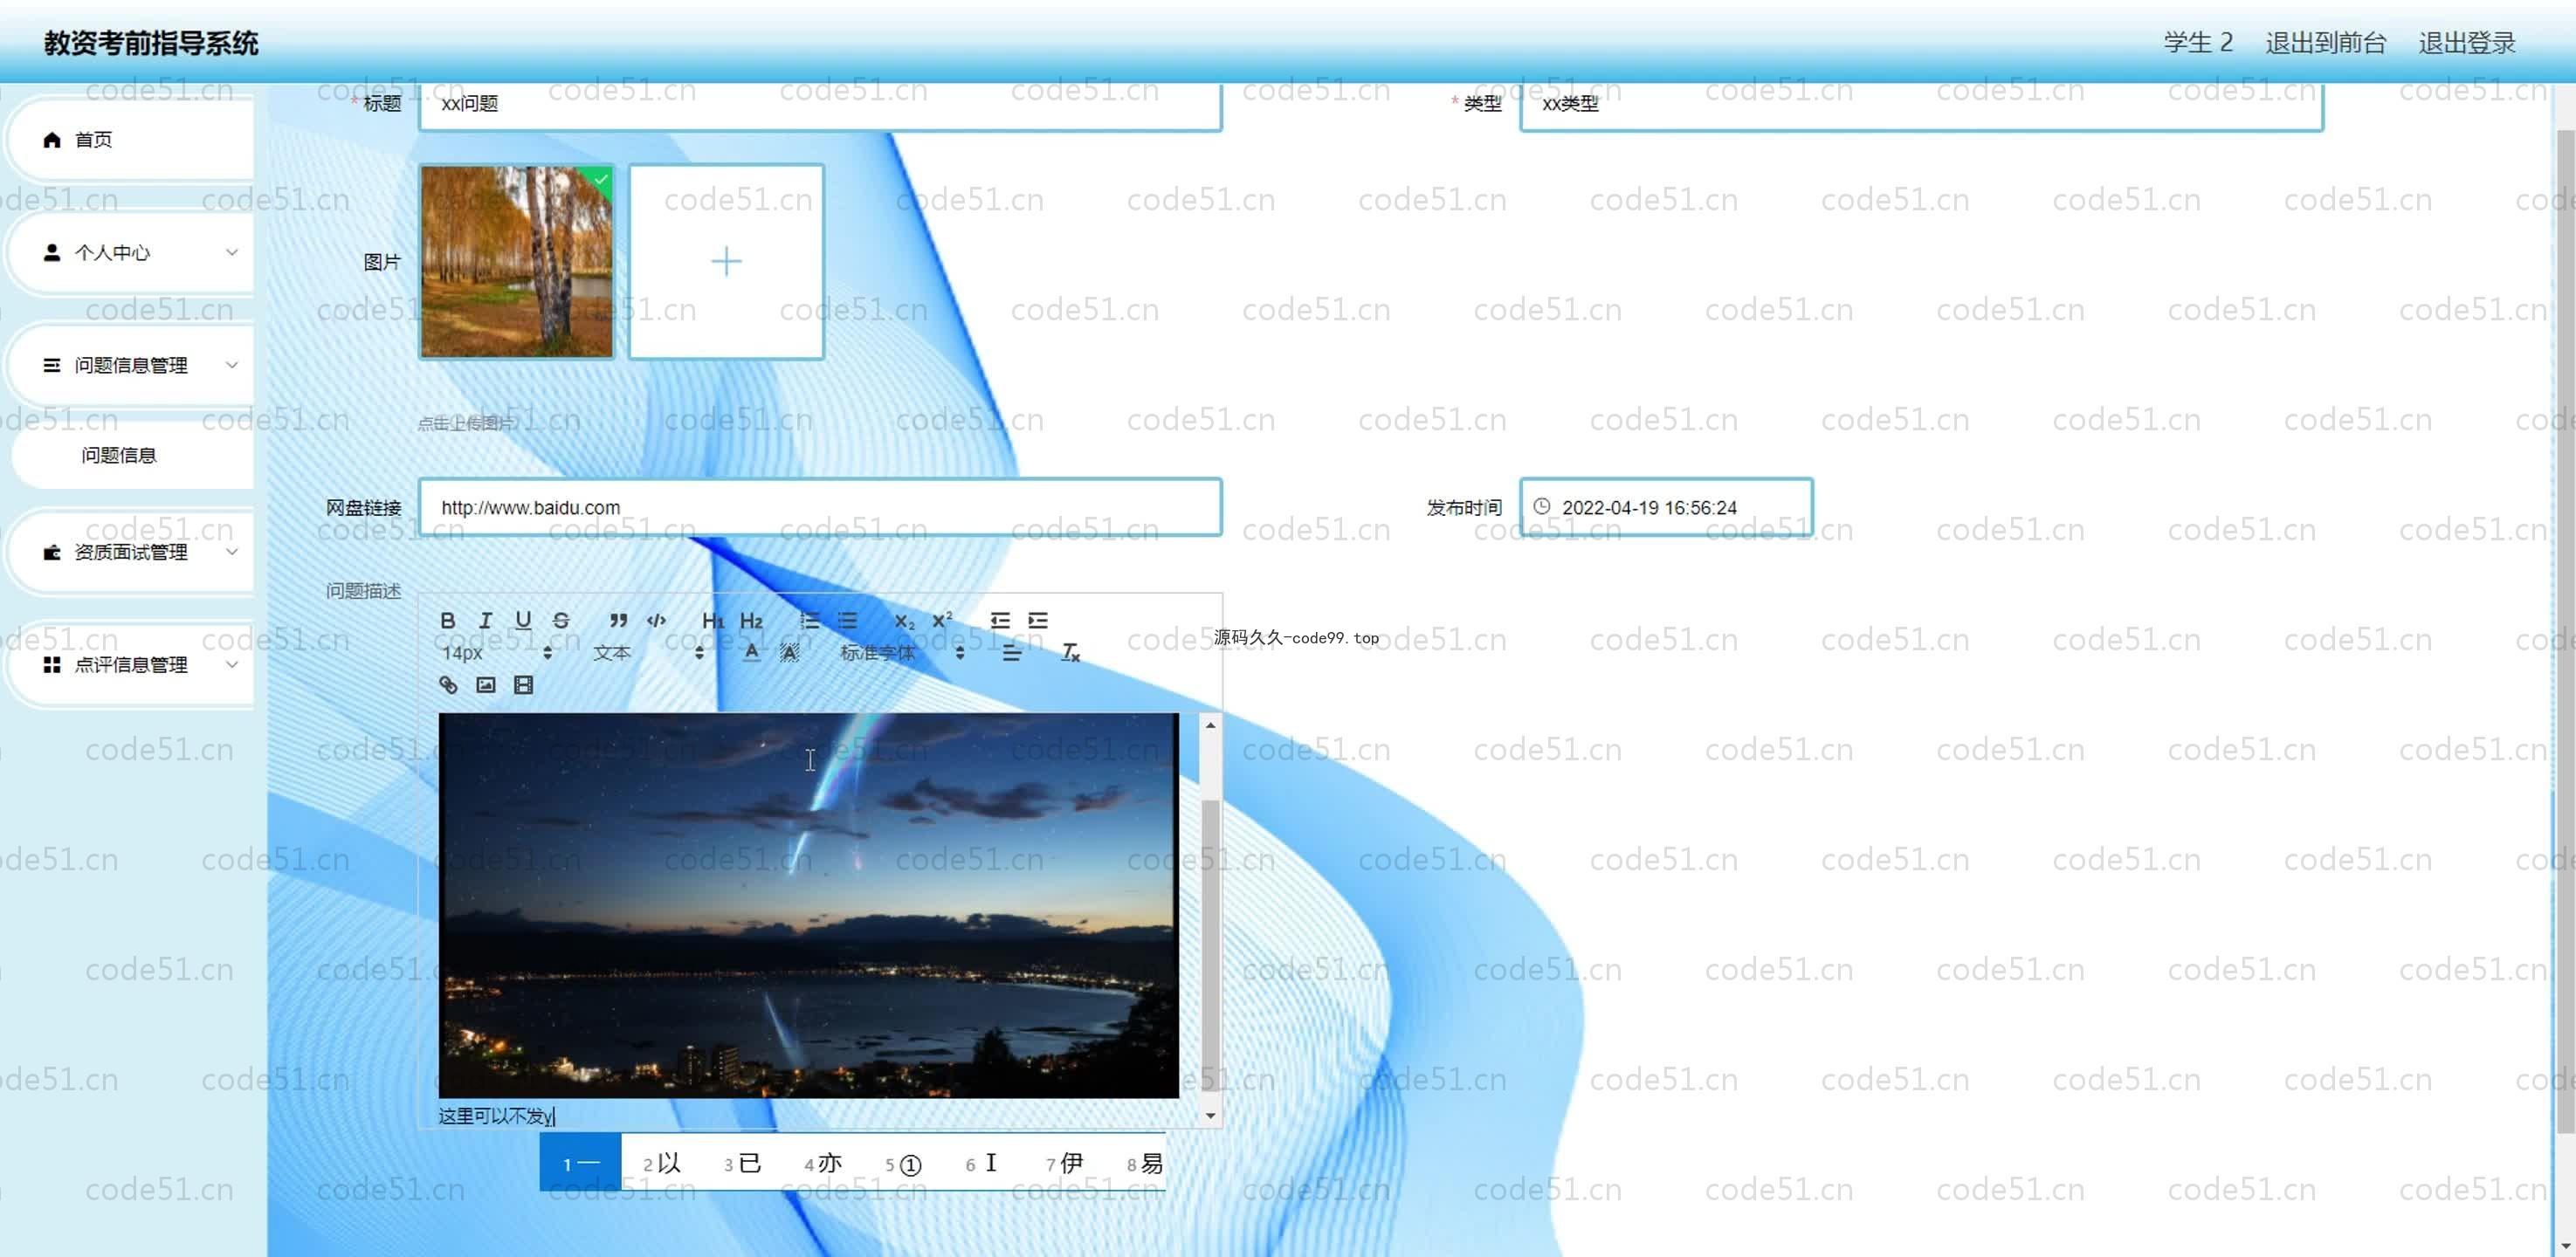The image size is (2576, 1257).
Task: Apply subscript formatting
Action: pyautogui.click(x=904, y=620)
